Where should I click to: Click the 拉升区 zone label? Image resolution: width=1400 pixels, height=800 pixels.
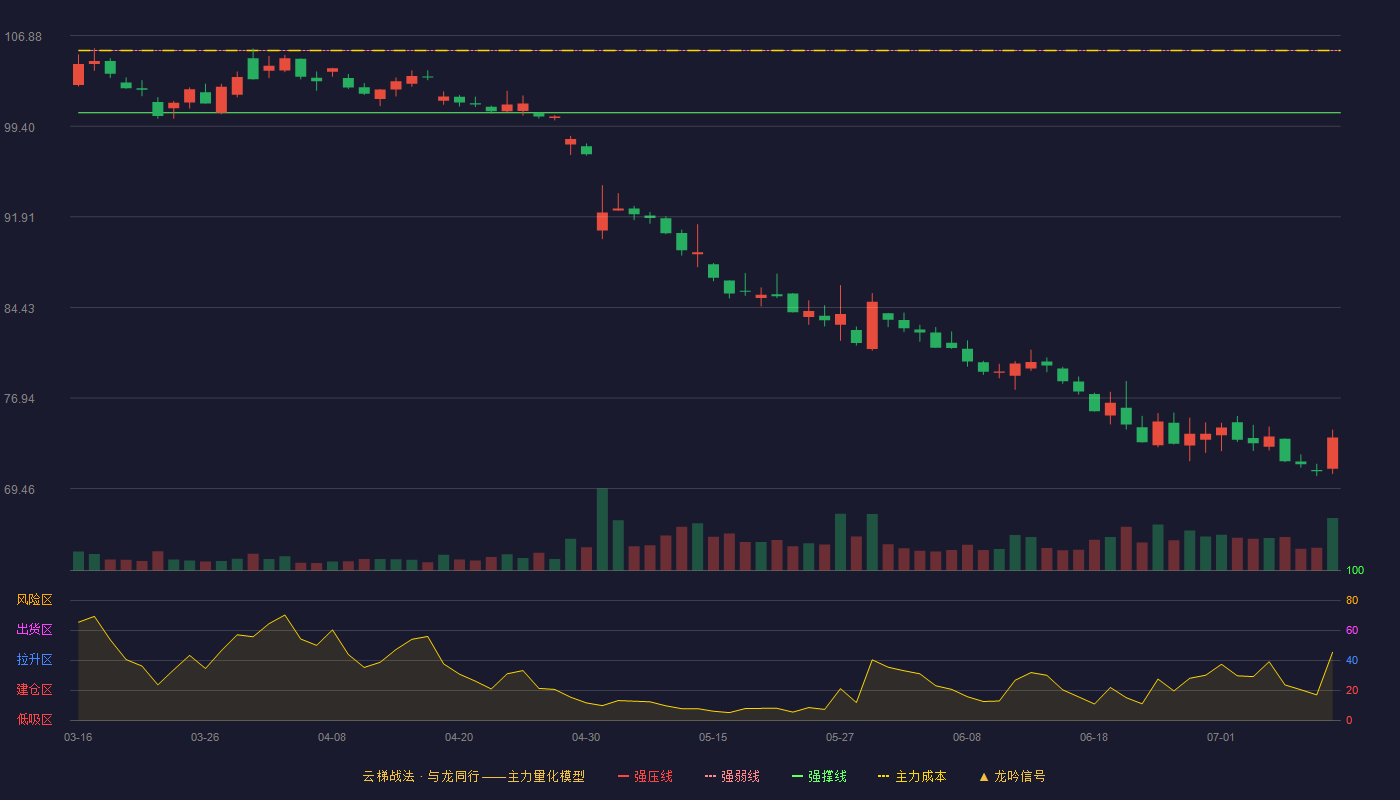(x=34, y=660)
